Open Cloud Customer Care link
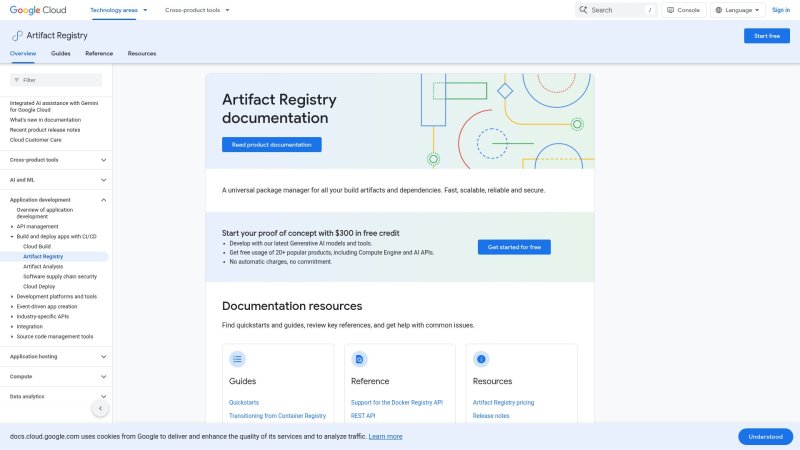The width and height of the screenshot is (800, 450). [35, 140]
